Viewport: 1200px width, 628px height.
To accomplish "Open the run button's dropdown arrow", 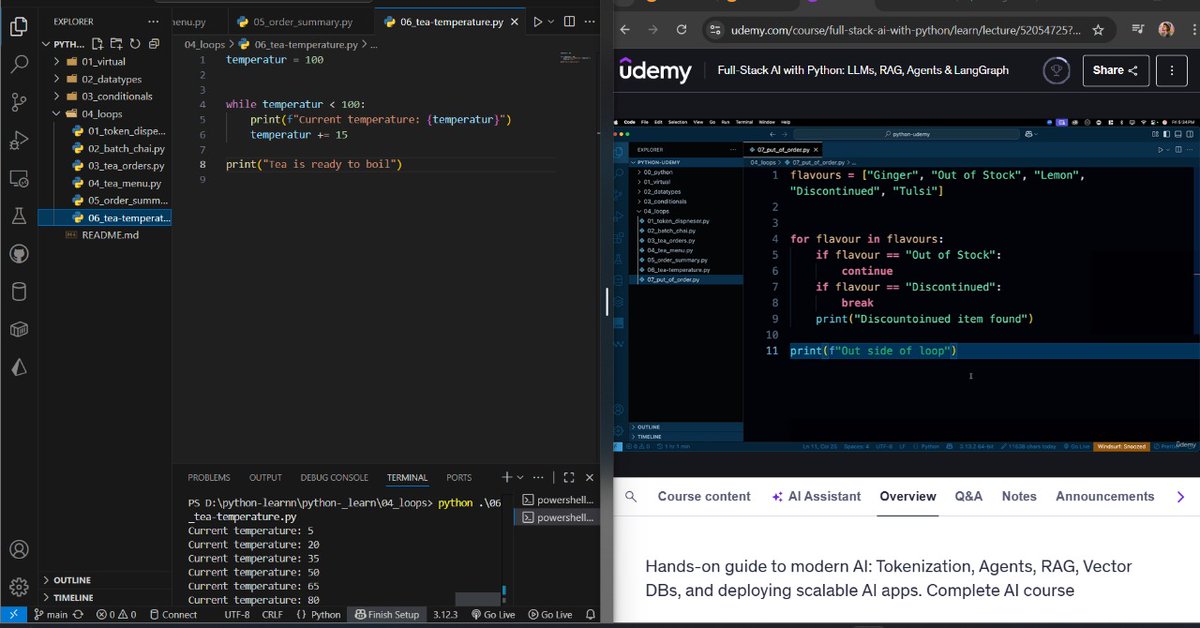I will (552, 21).
